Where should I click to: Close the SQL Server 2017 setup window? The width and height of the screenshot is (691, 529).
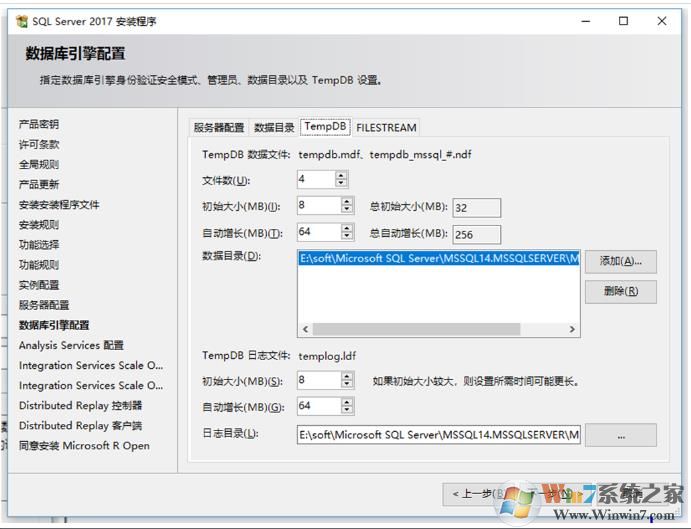(661, 21)
